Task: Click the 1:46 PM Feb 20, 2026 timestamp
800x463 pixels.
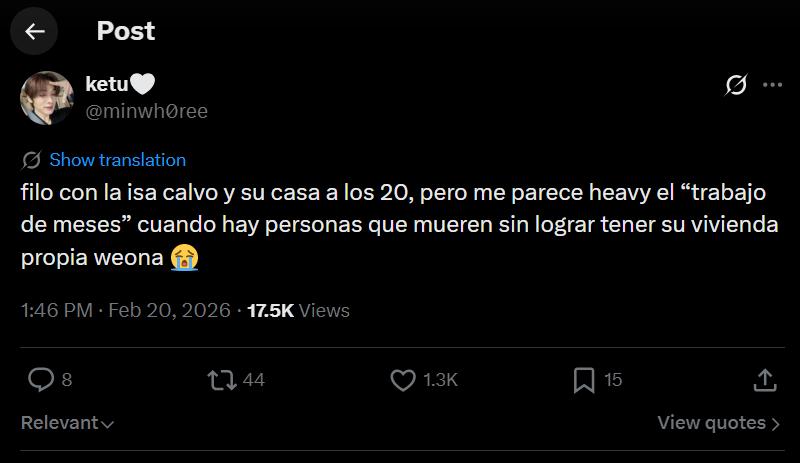Action: [126, 310]
